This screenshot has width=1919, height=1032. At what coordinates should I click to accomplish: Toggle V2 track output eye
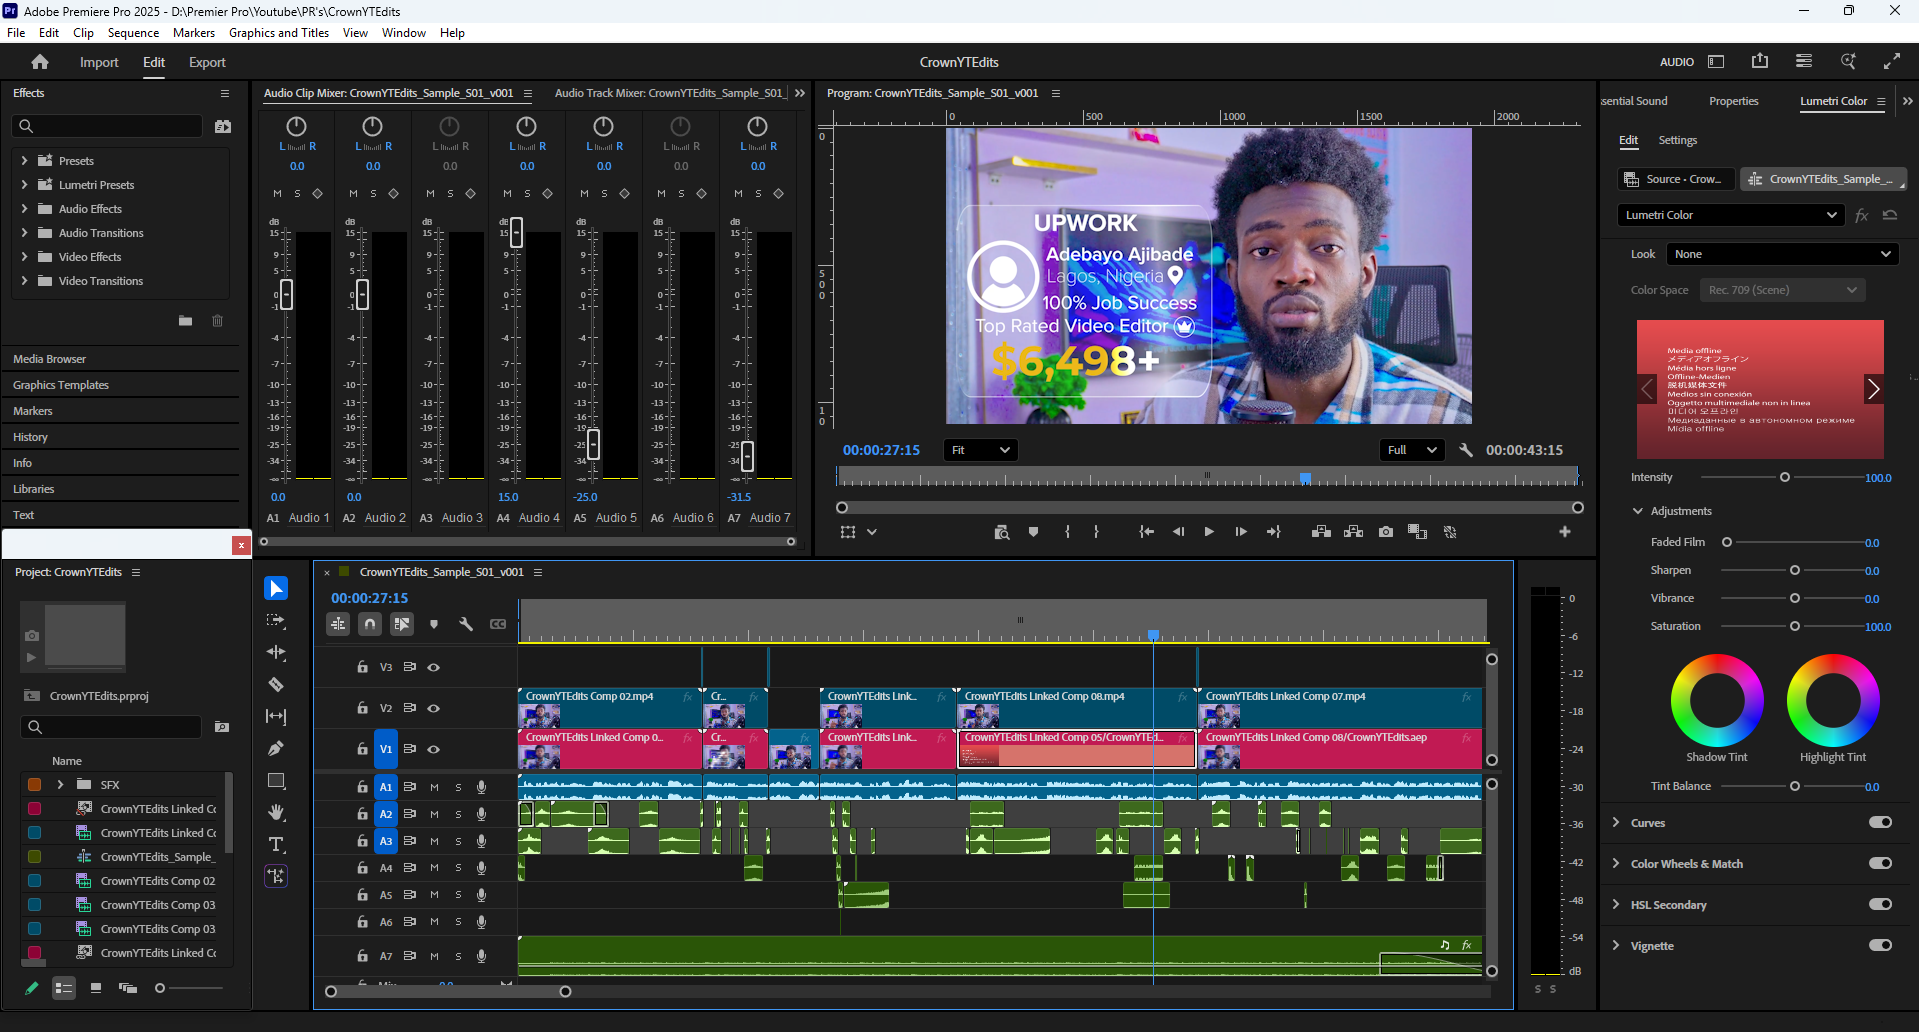point(434,708)
